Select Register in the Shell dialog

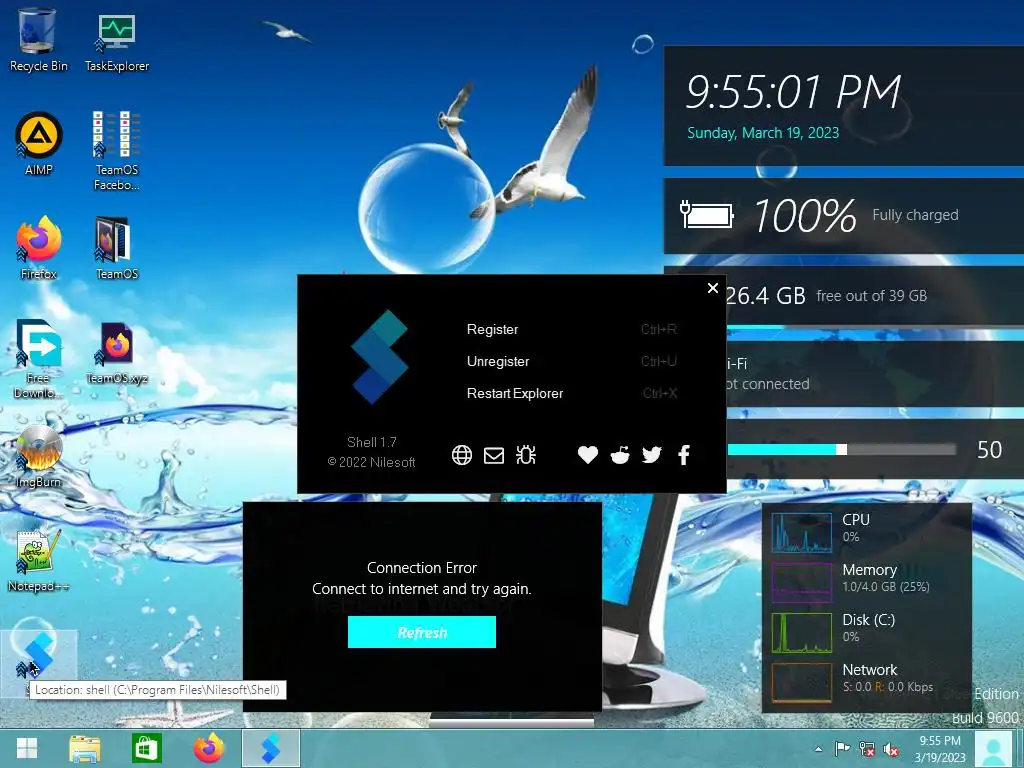point(492,329)
